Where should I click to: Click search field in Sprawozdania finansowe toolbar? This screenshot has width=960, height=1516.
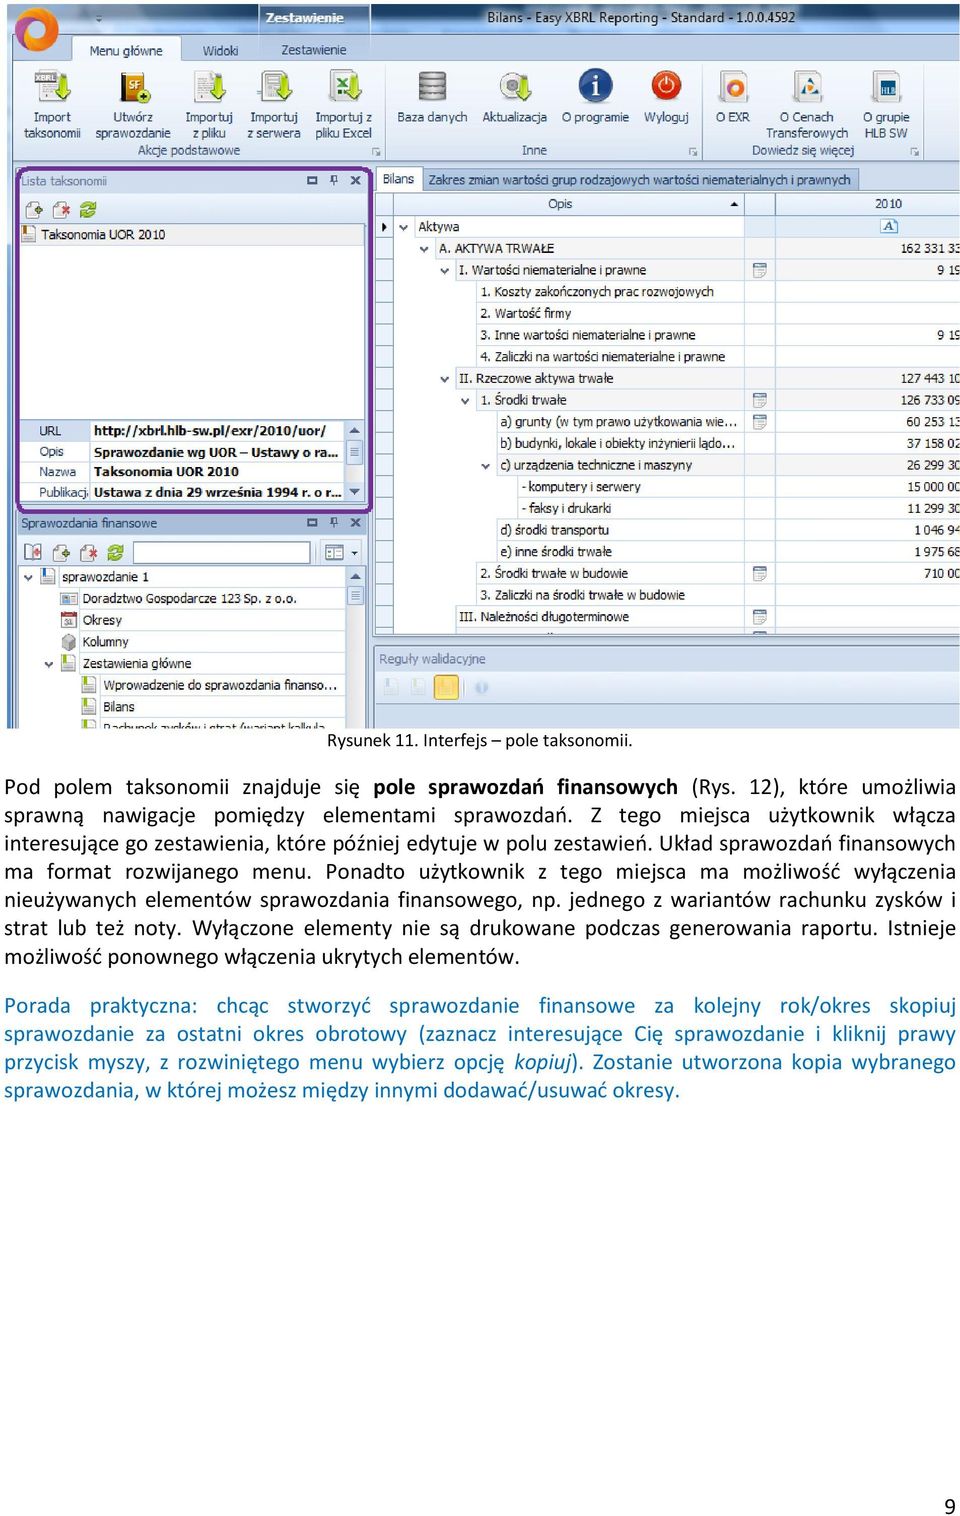tap(221, 552)
